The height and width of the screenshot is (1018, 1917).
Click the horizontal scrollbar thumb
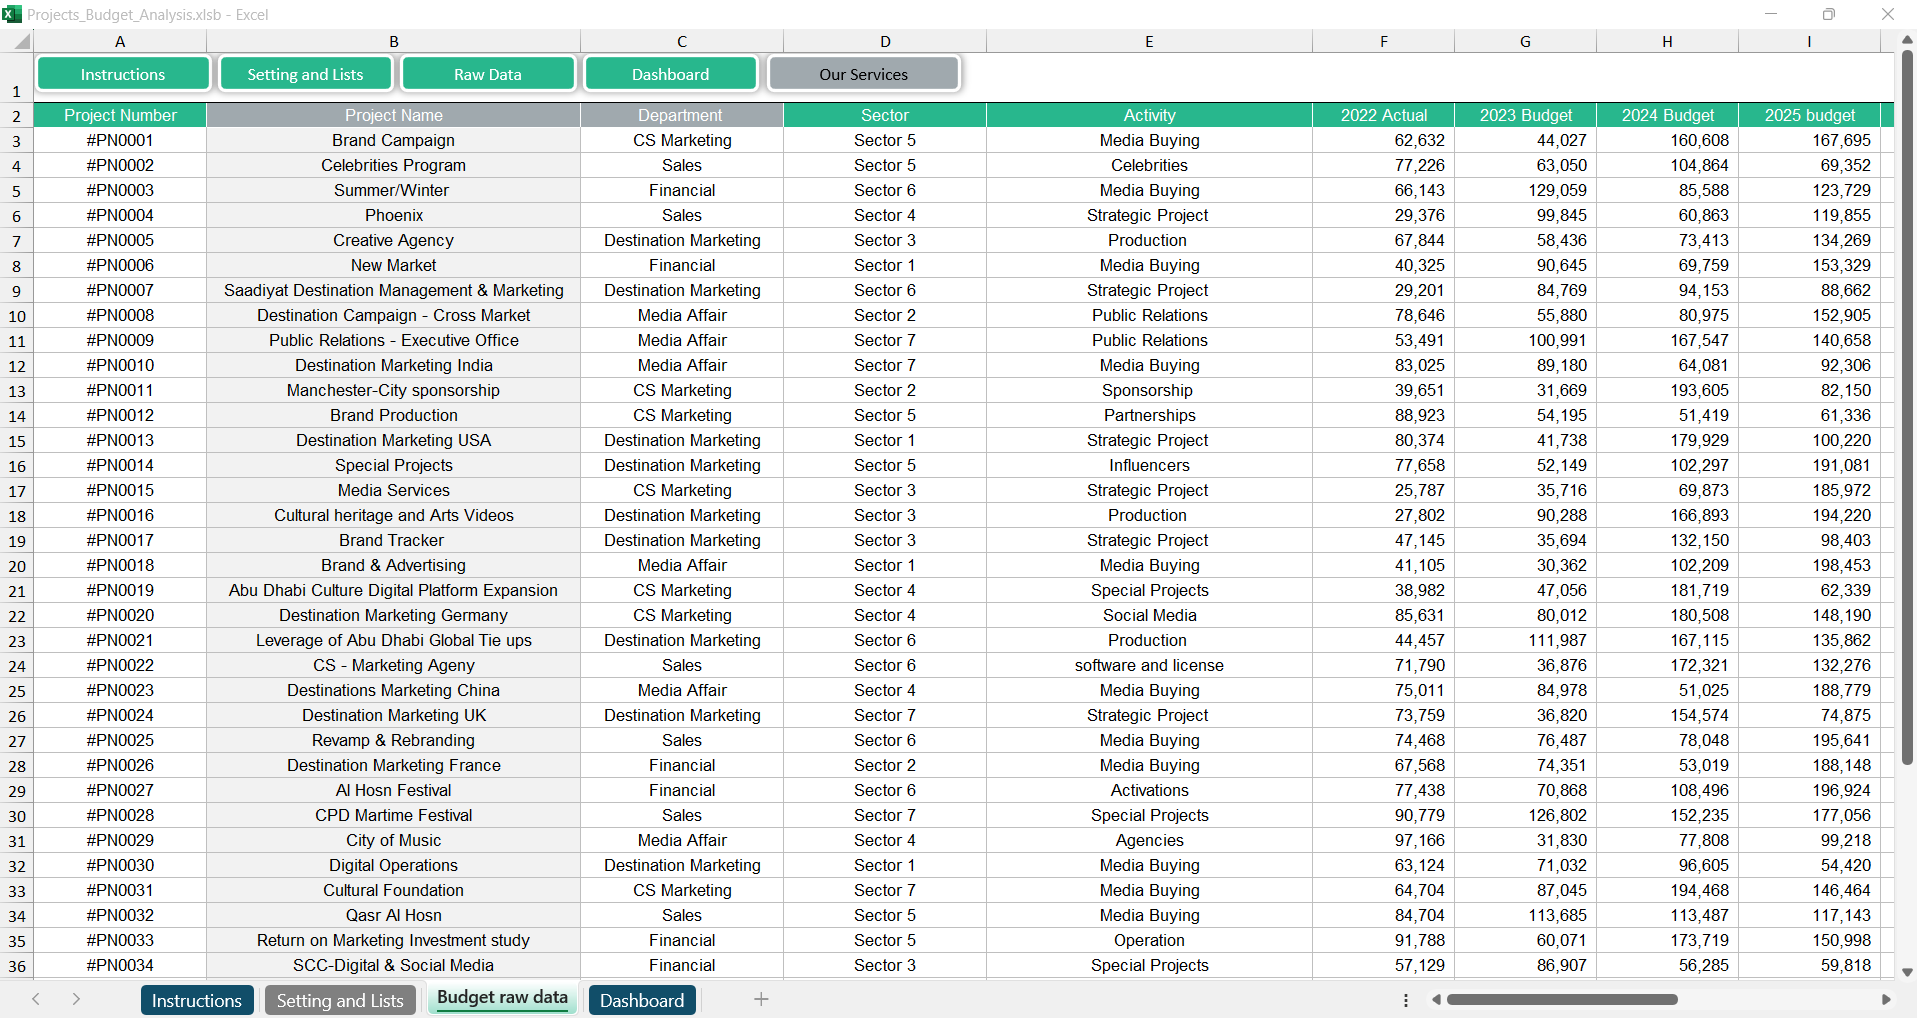(1561, 999)
